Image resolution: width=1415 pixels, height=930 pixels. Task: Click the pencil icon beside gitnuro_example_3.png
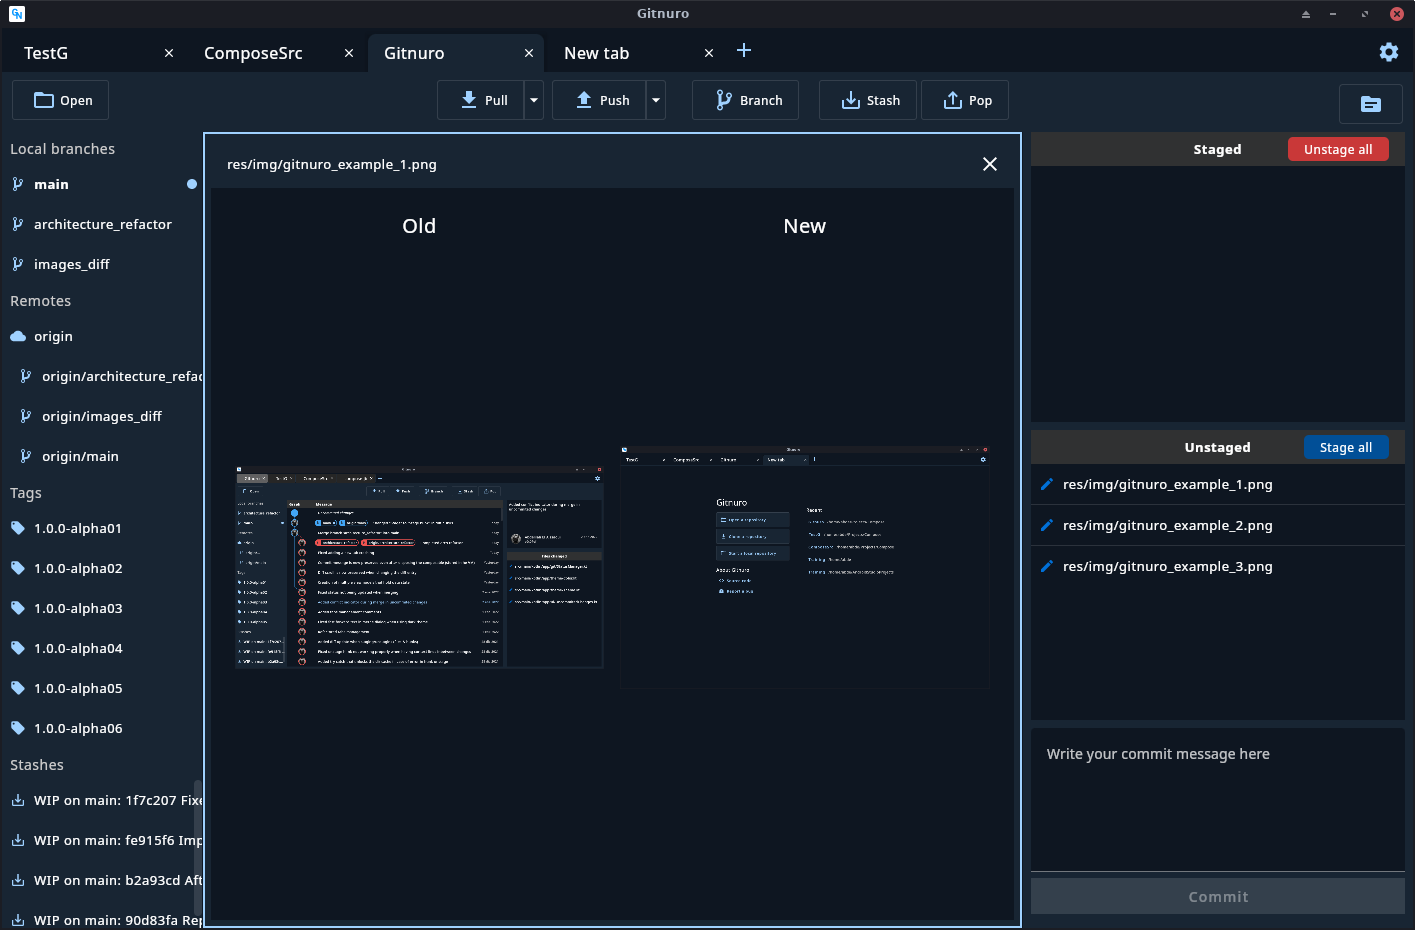(x=1047, y=566)
